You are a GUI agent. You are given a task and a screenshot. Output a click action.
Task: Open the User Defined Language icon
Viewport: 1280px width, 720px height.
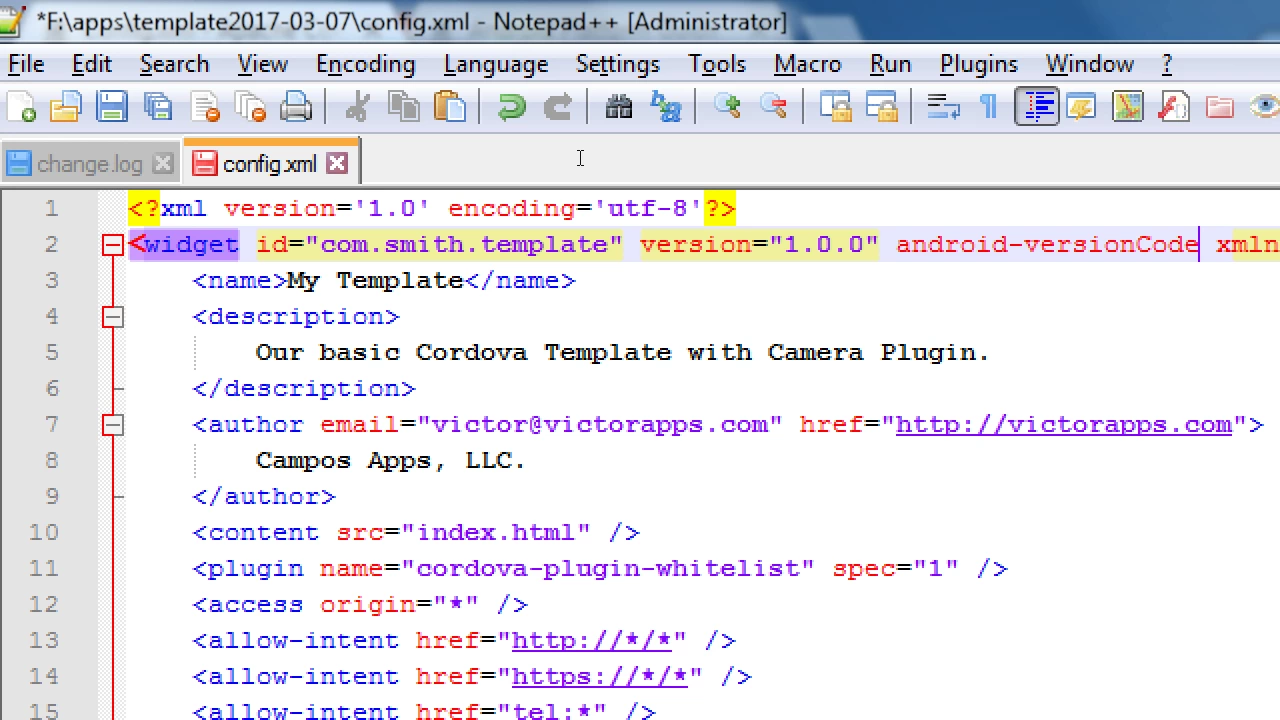click(x=1082, y=107)
